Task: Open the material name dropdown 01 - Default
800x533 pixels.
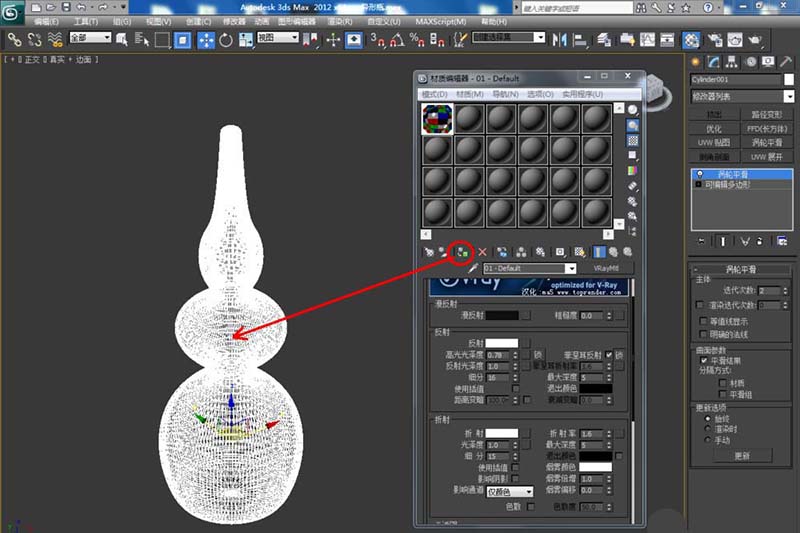Action: tap(529, 269)
